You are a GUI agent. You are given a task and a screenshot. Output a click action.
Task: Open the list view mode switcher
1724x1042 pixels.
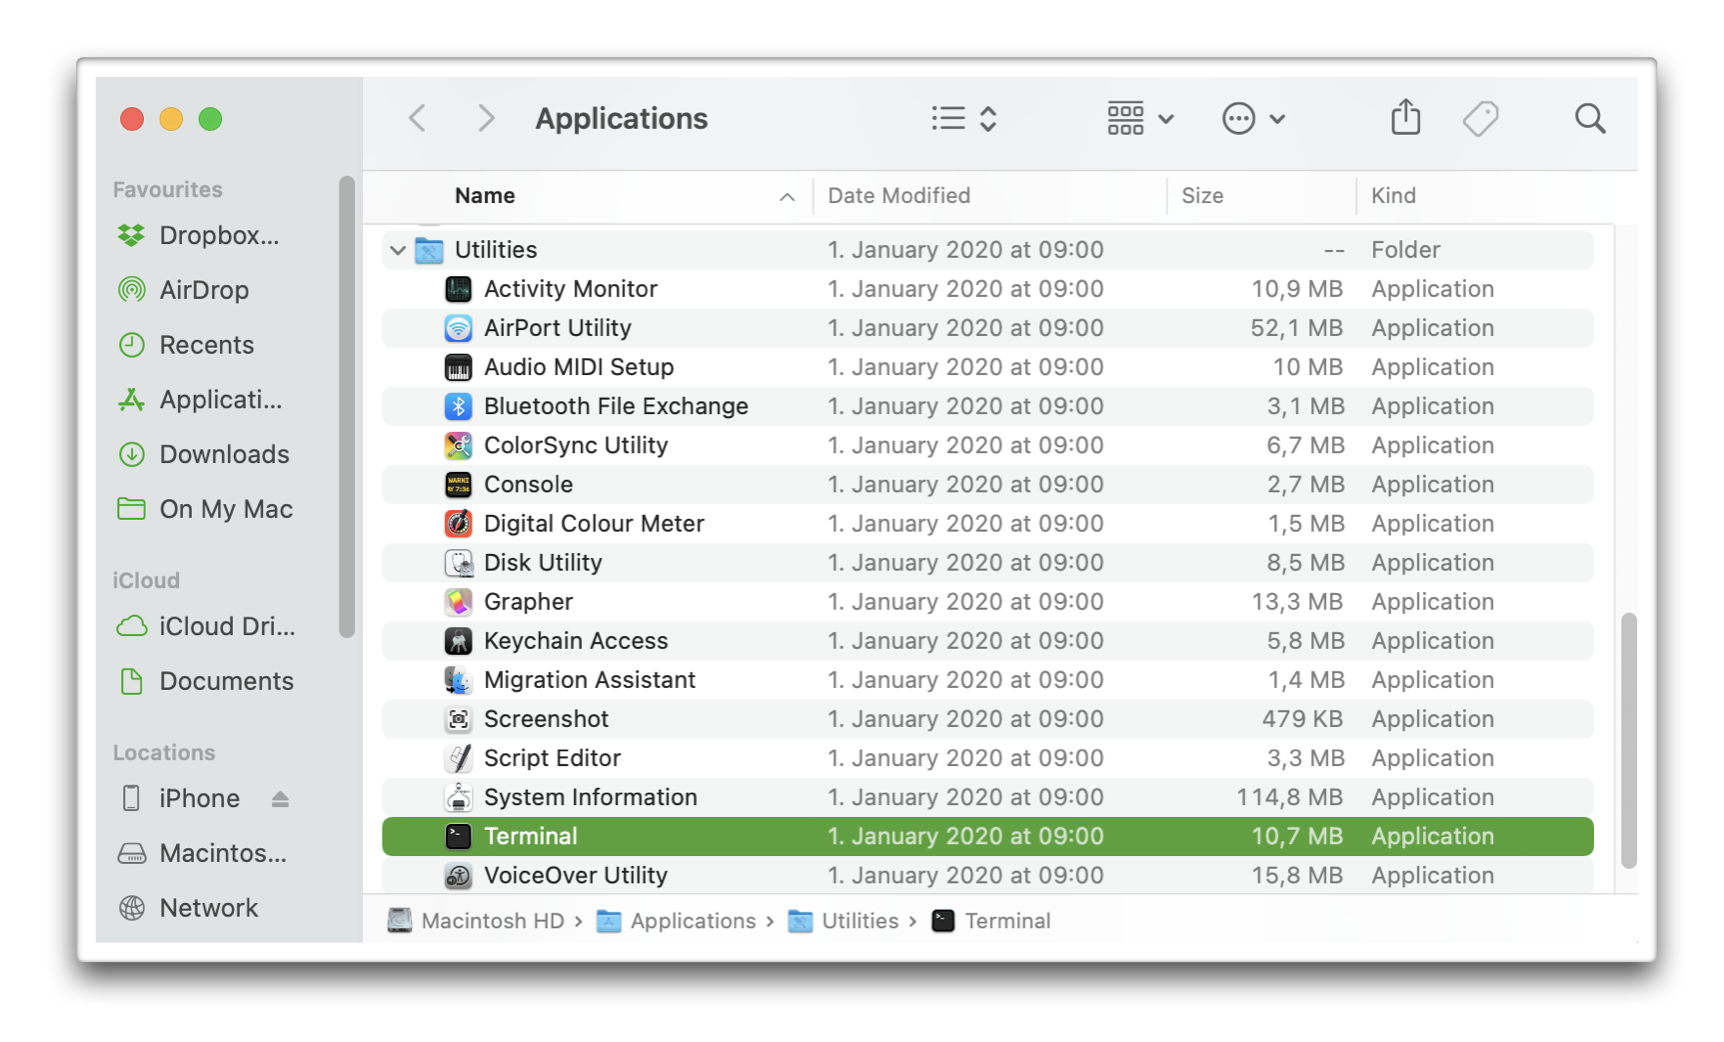pyautogui.click(x=964, y=118)
